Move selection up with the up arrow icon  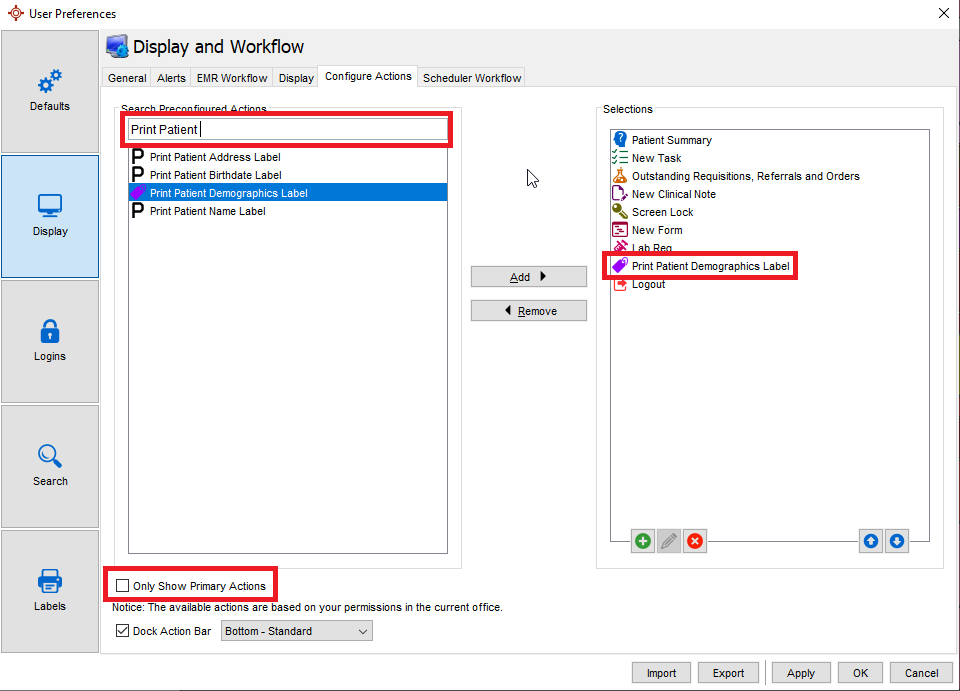click(x=871, y=541)
